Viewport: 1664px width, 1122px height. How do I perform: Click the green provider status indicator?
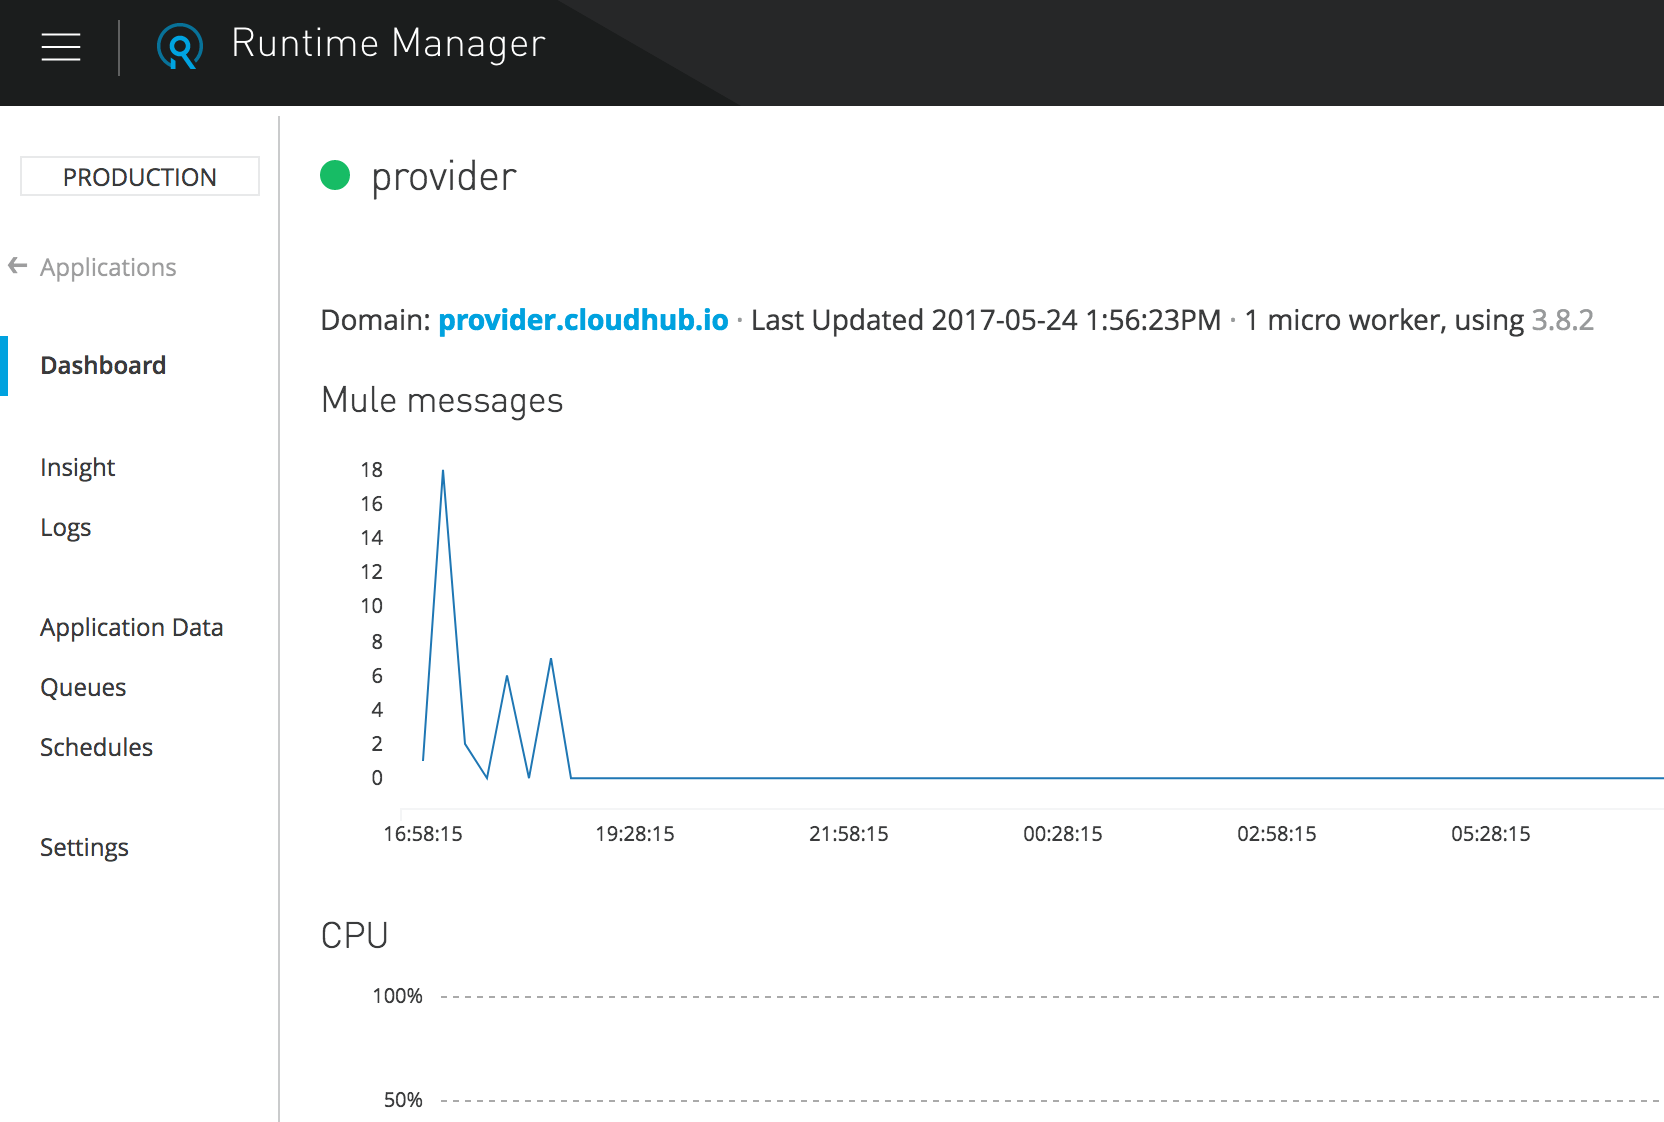click(335, 175)
